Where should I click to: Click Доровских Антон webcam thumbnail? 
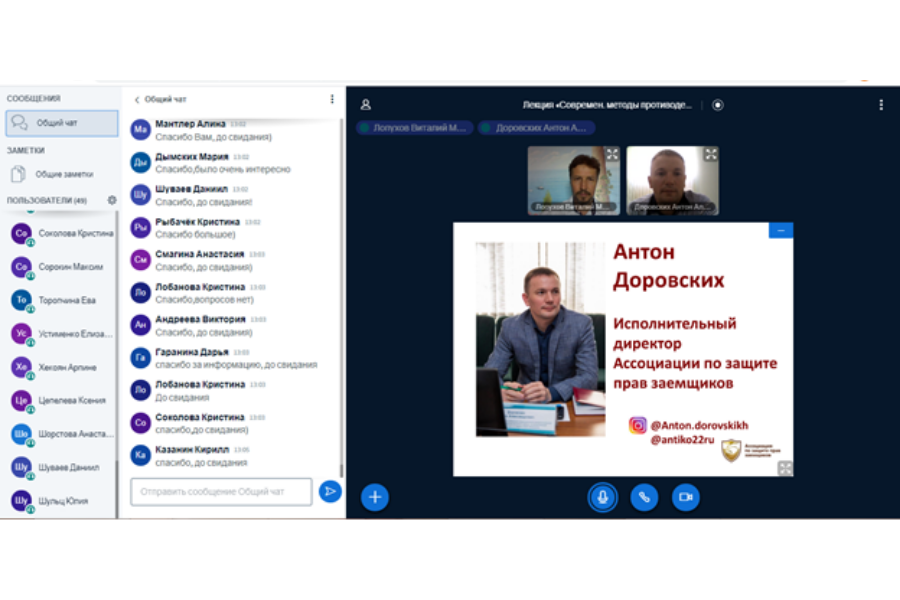[x=672, y=180]
